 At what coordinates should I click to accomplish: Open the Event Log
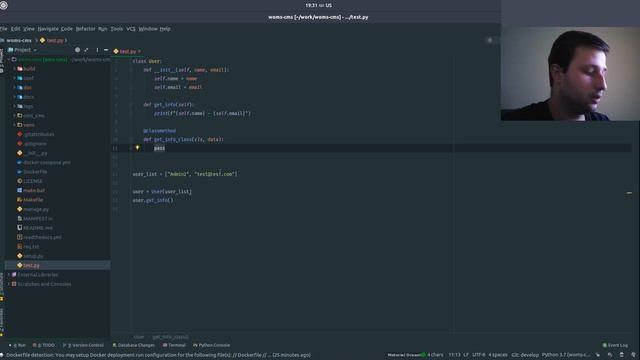click(x=615, y=345)
